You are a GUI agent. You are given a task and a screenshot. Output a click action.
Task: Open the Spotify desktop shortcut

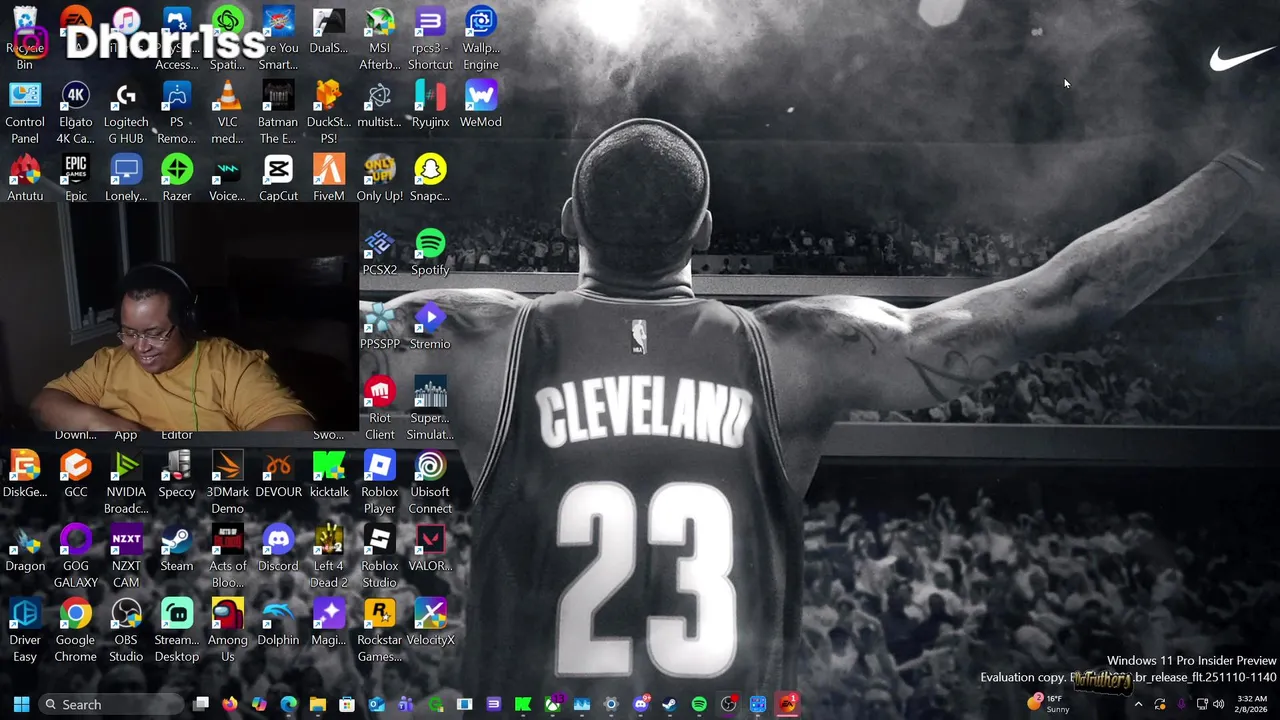pos(430,252)
